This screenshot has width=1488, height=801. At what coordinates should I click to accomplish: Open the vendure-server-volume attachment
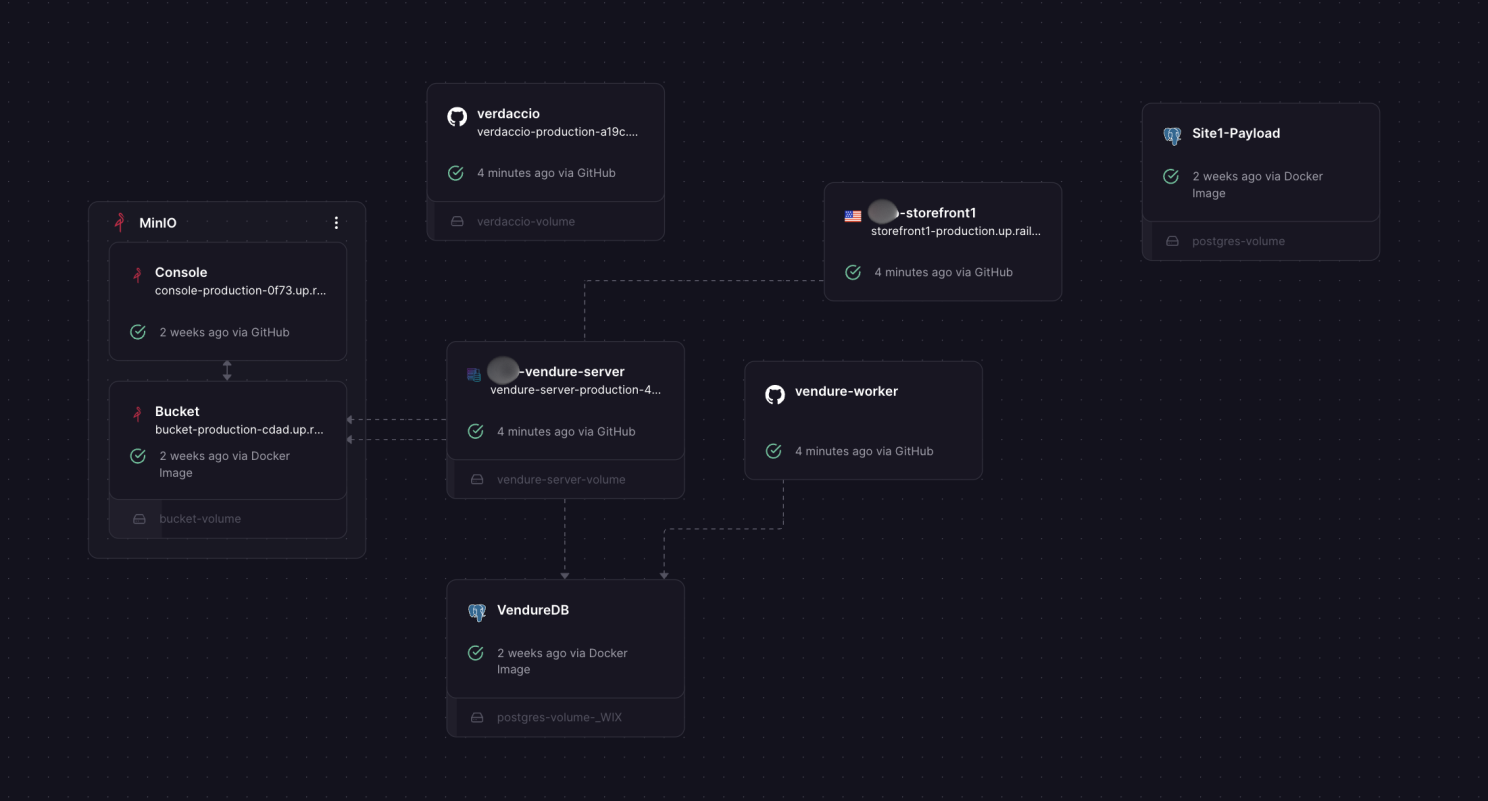[560, 479]
